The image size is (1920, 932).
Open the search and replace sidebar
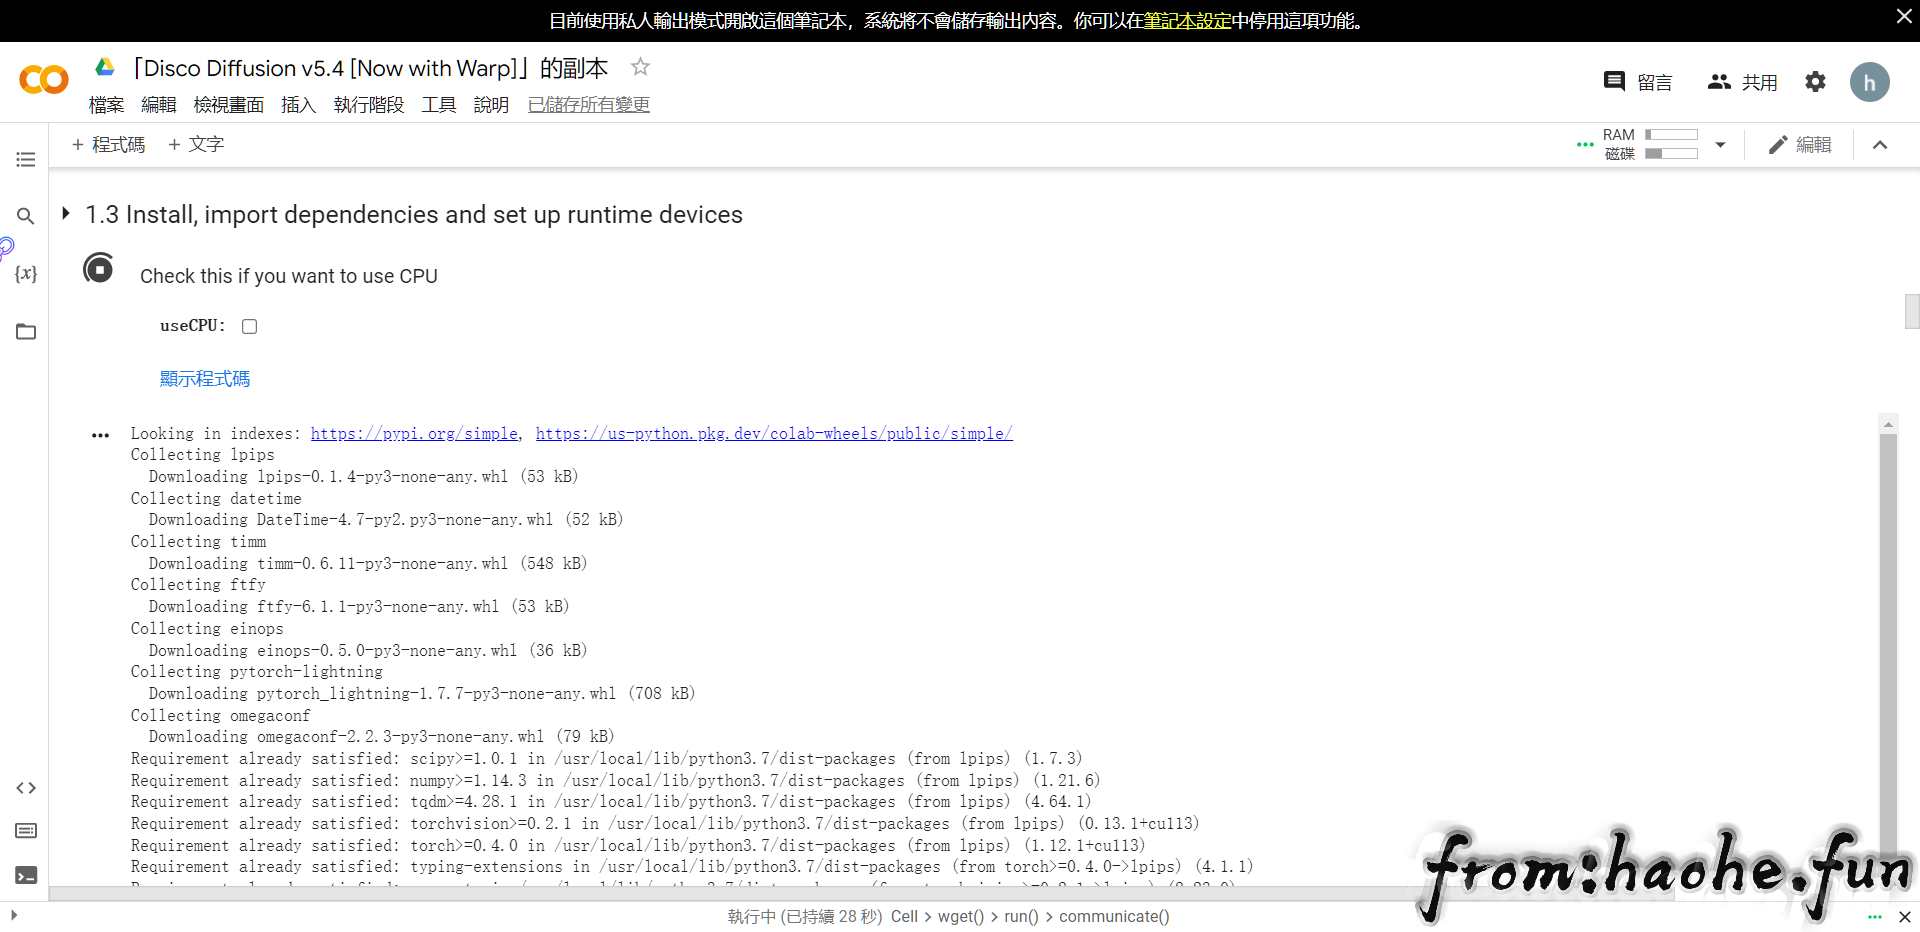click(26, 216)
